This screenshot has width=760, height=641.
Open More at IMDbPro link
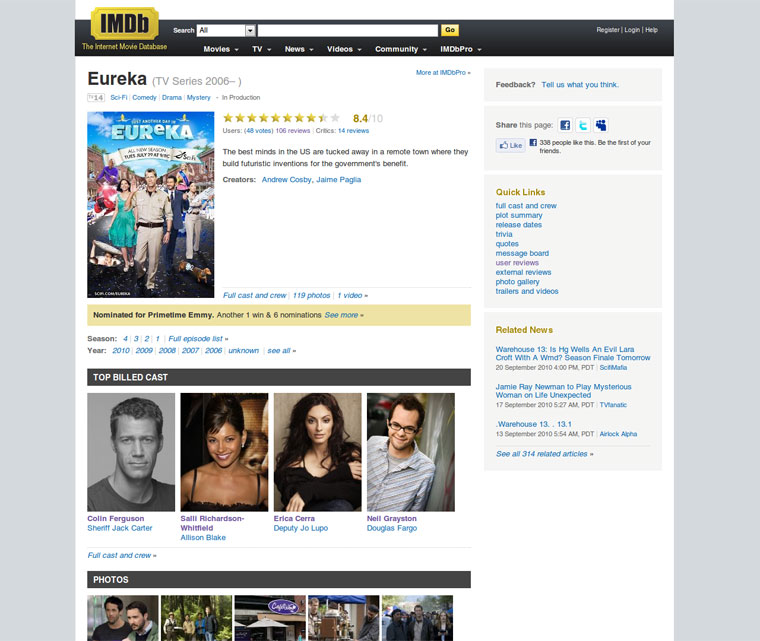click(443, 72)
